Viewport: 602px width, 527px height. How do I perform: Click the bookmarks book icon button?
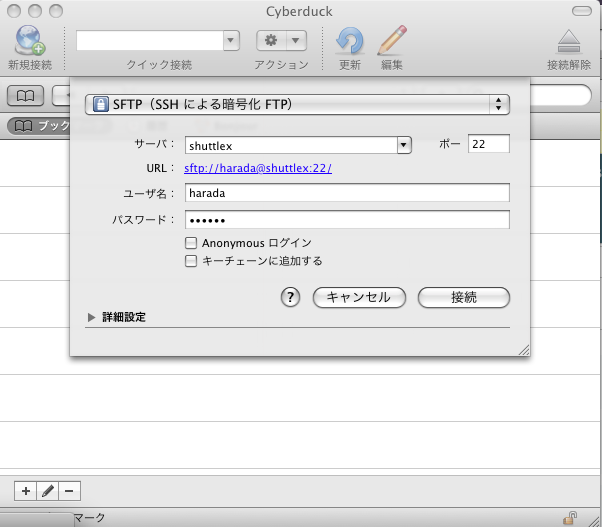[25, 96]
